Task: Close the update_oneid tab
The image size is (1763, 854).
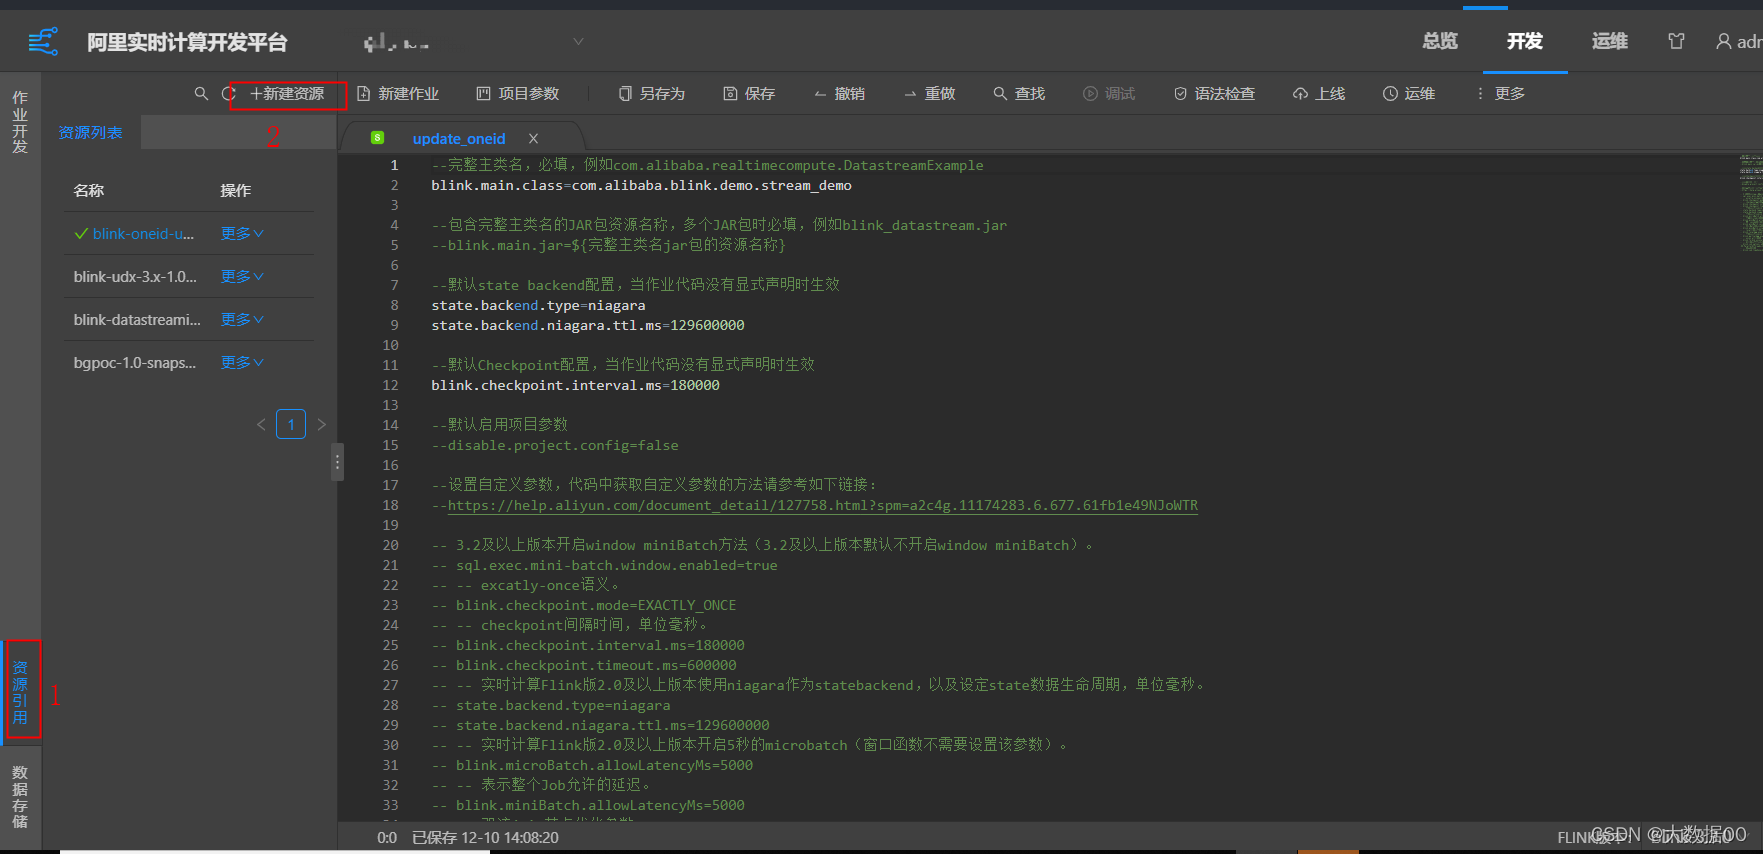Action: (x=533, y=138)
